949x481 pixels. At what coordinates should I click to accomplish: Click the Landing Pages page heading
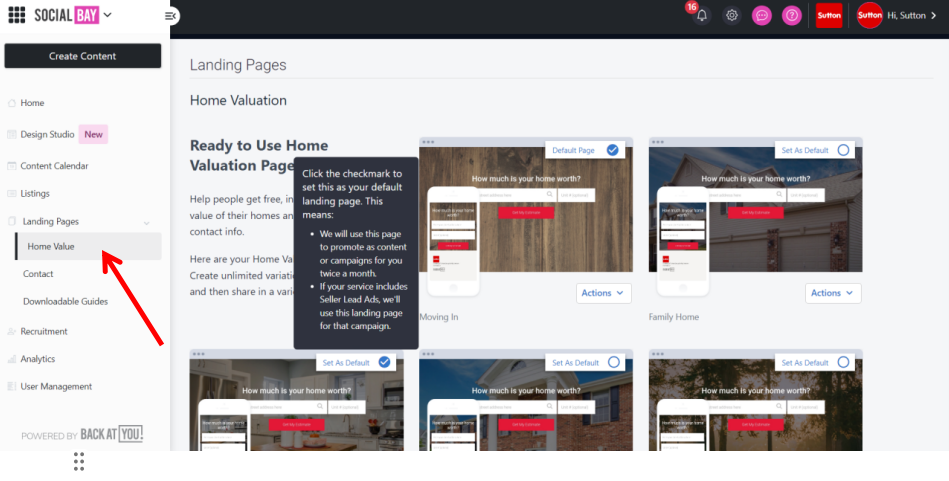[x=238, y=65]
